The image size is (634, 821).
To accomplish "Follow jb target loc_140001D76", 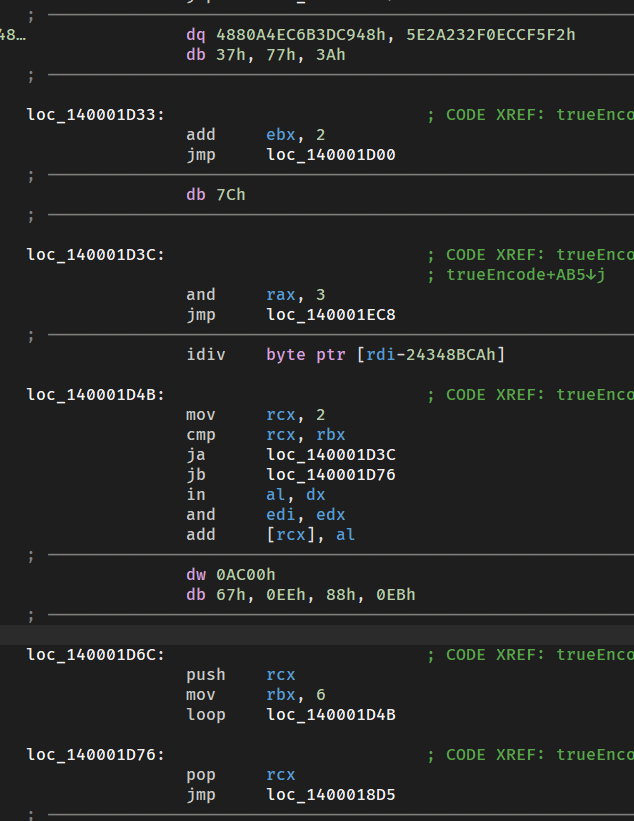I will [331, 474].
